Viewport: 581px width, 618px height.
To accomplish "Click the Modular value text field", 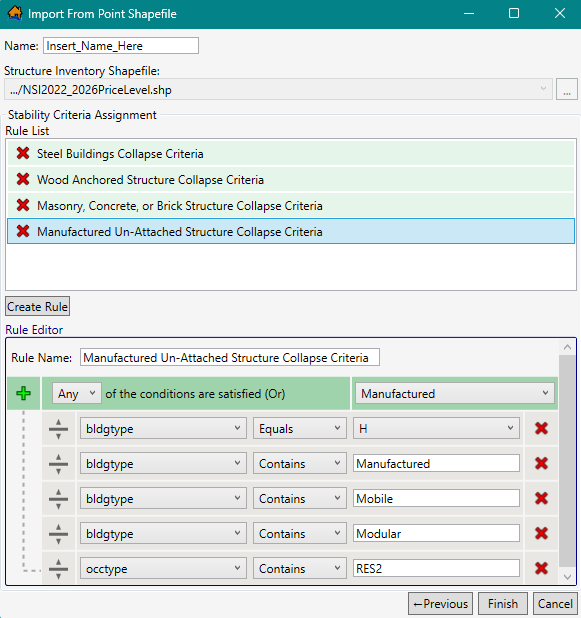I will pos(436,534).
